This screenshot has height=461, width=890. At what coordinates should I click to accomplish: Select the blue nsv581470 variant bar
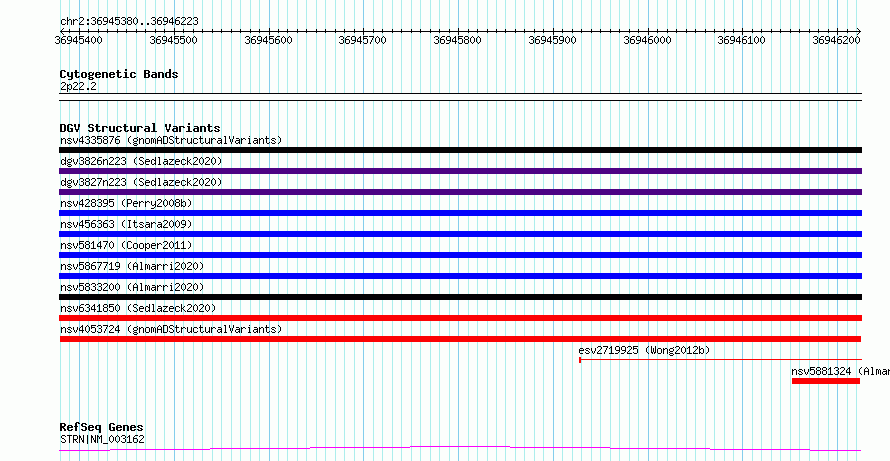460,255
